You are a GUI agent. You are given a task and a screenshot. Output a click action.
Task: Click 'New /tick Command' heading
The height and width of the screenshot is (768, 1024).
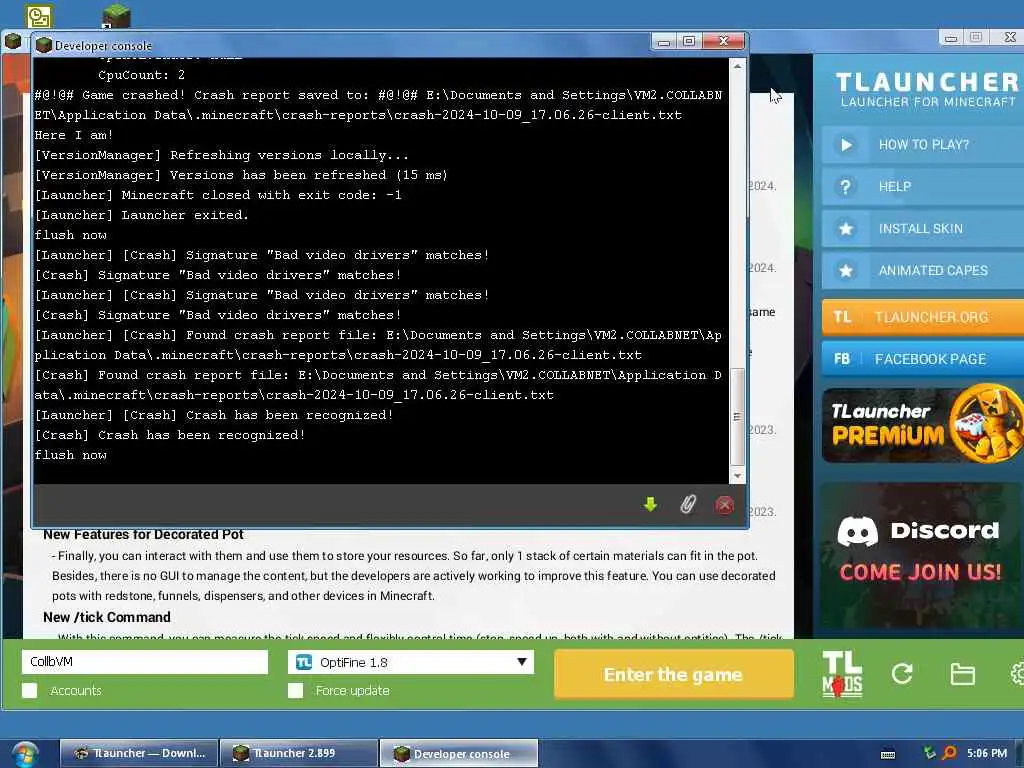tap(106, 617)
